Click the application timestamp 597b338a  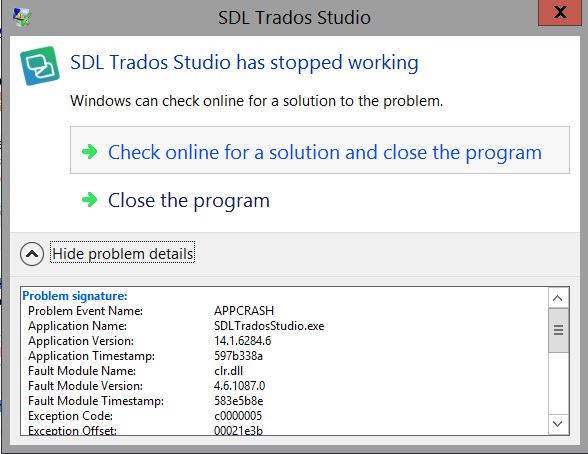[x=238, y=356]
